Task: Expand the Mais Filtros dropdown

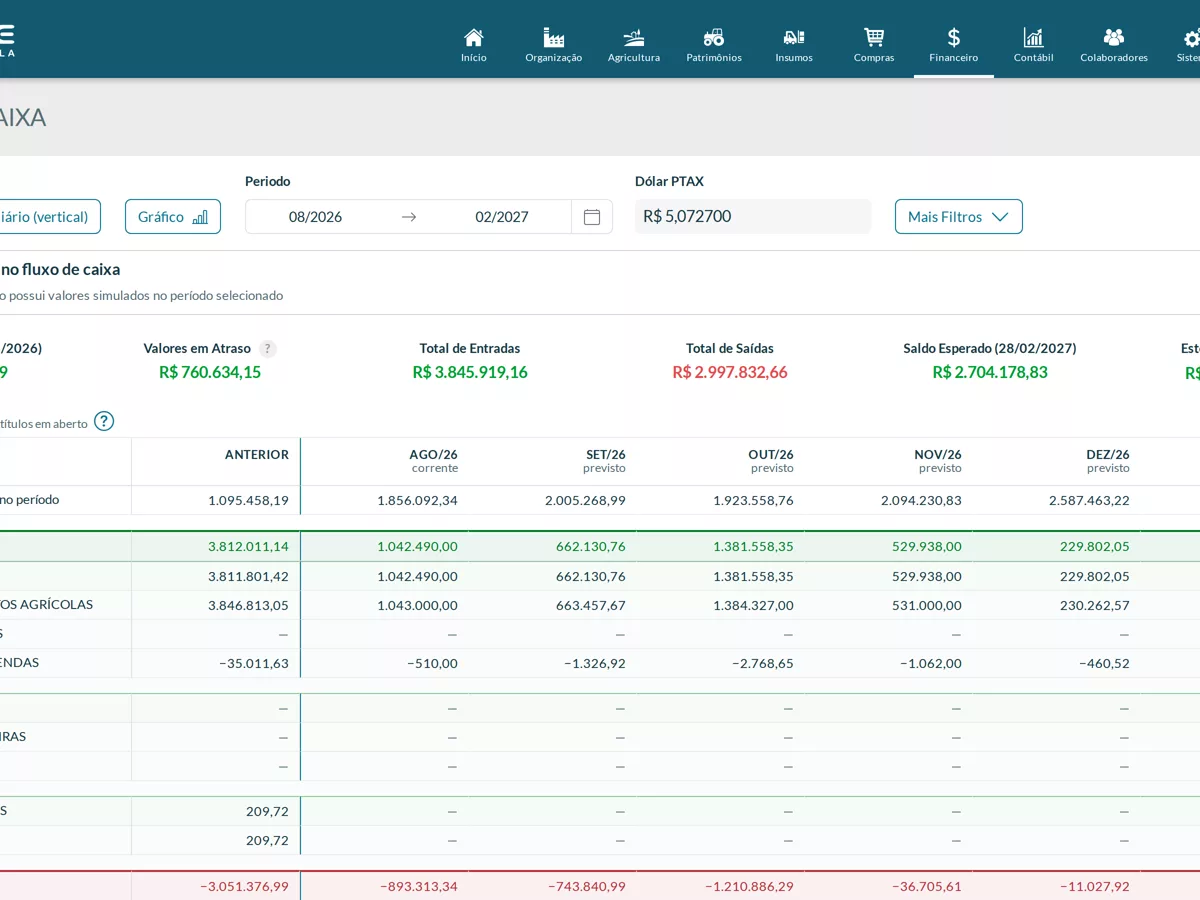Action: (959, 216)
